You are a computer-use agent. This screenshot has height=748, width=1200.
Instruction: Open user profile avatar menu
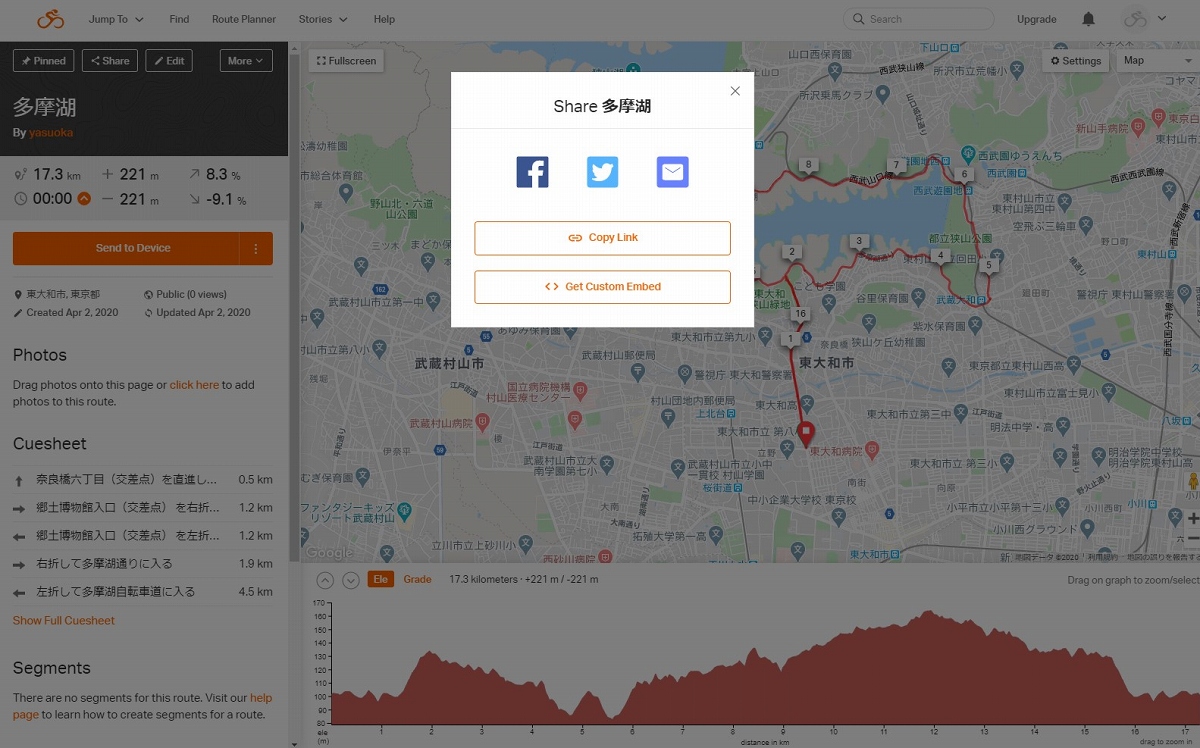pyautogui.click(x=1144, y=19)
